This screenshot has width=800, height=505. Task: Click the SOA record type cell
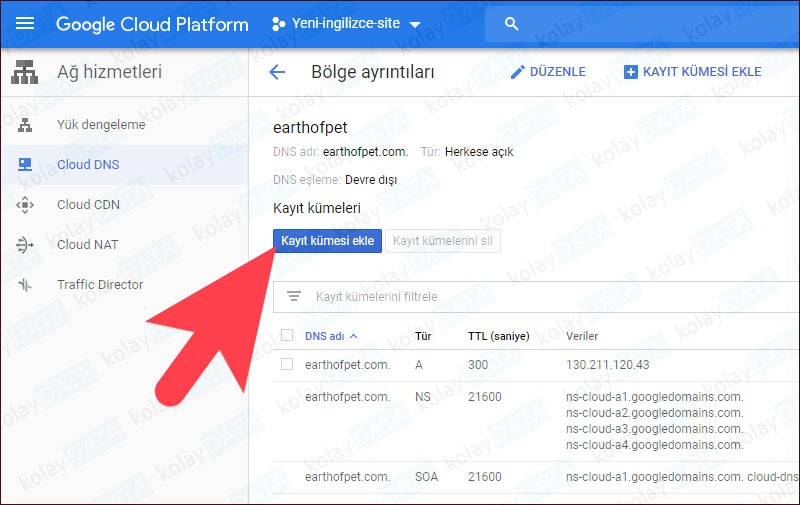click(x=427, y=477)
